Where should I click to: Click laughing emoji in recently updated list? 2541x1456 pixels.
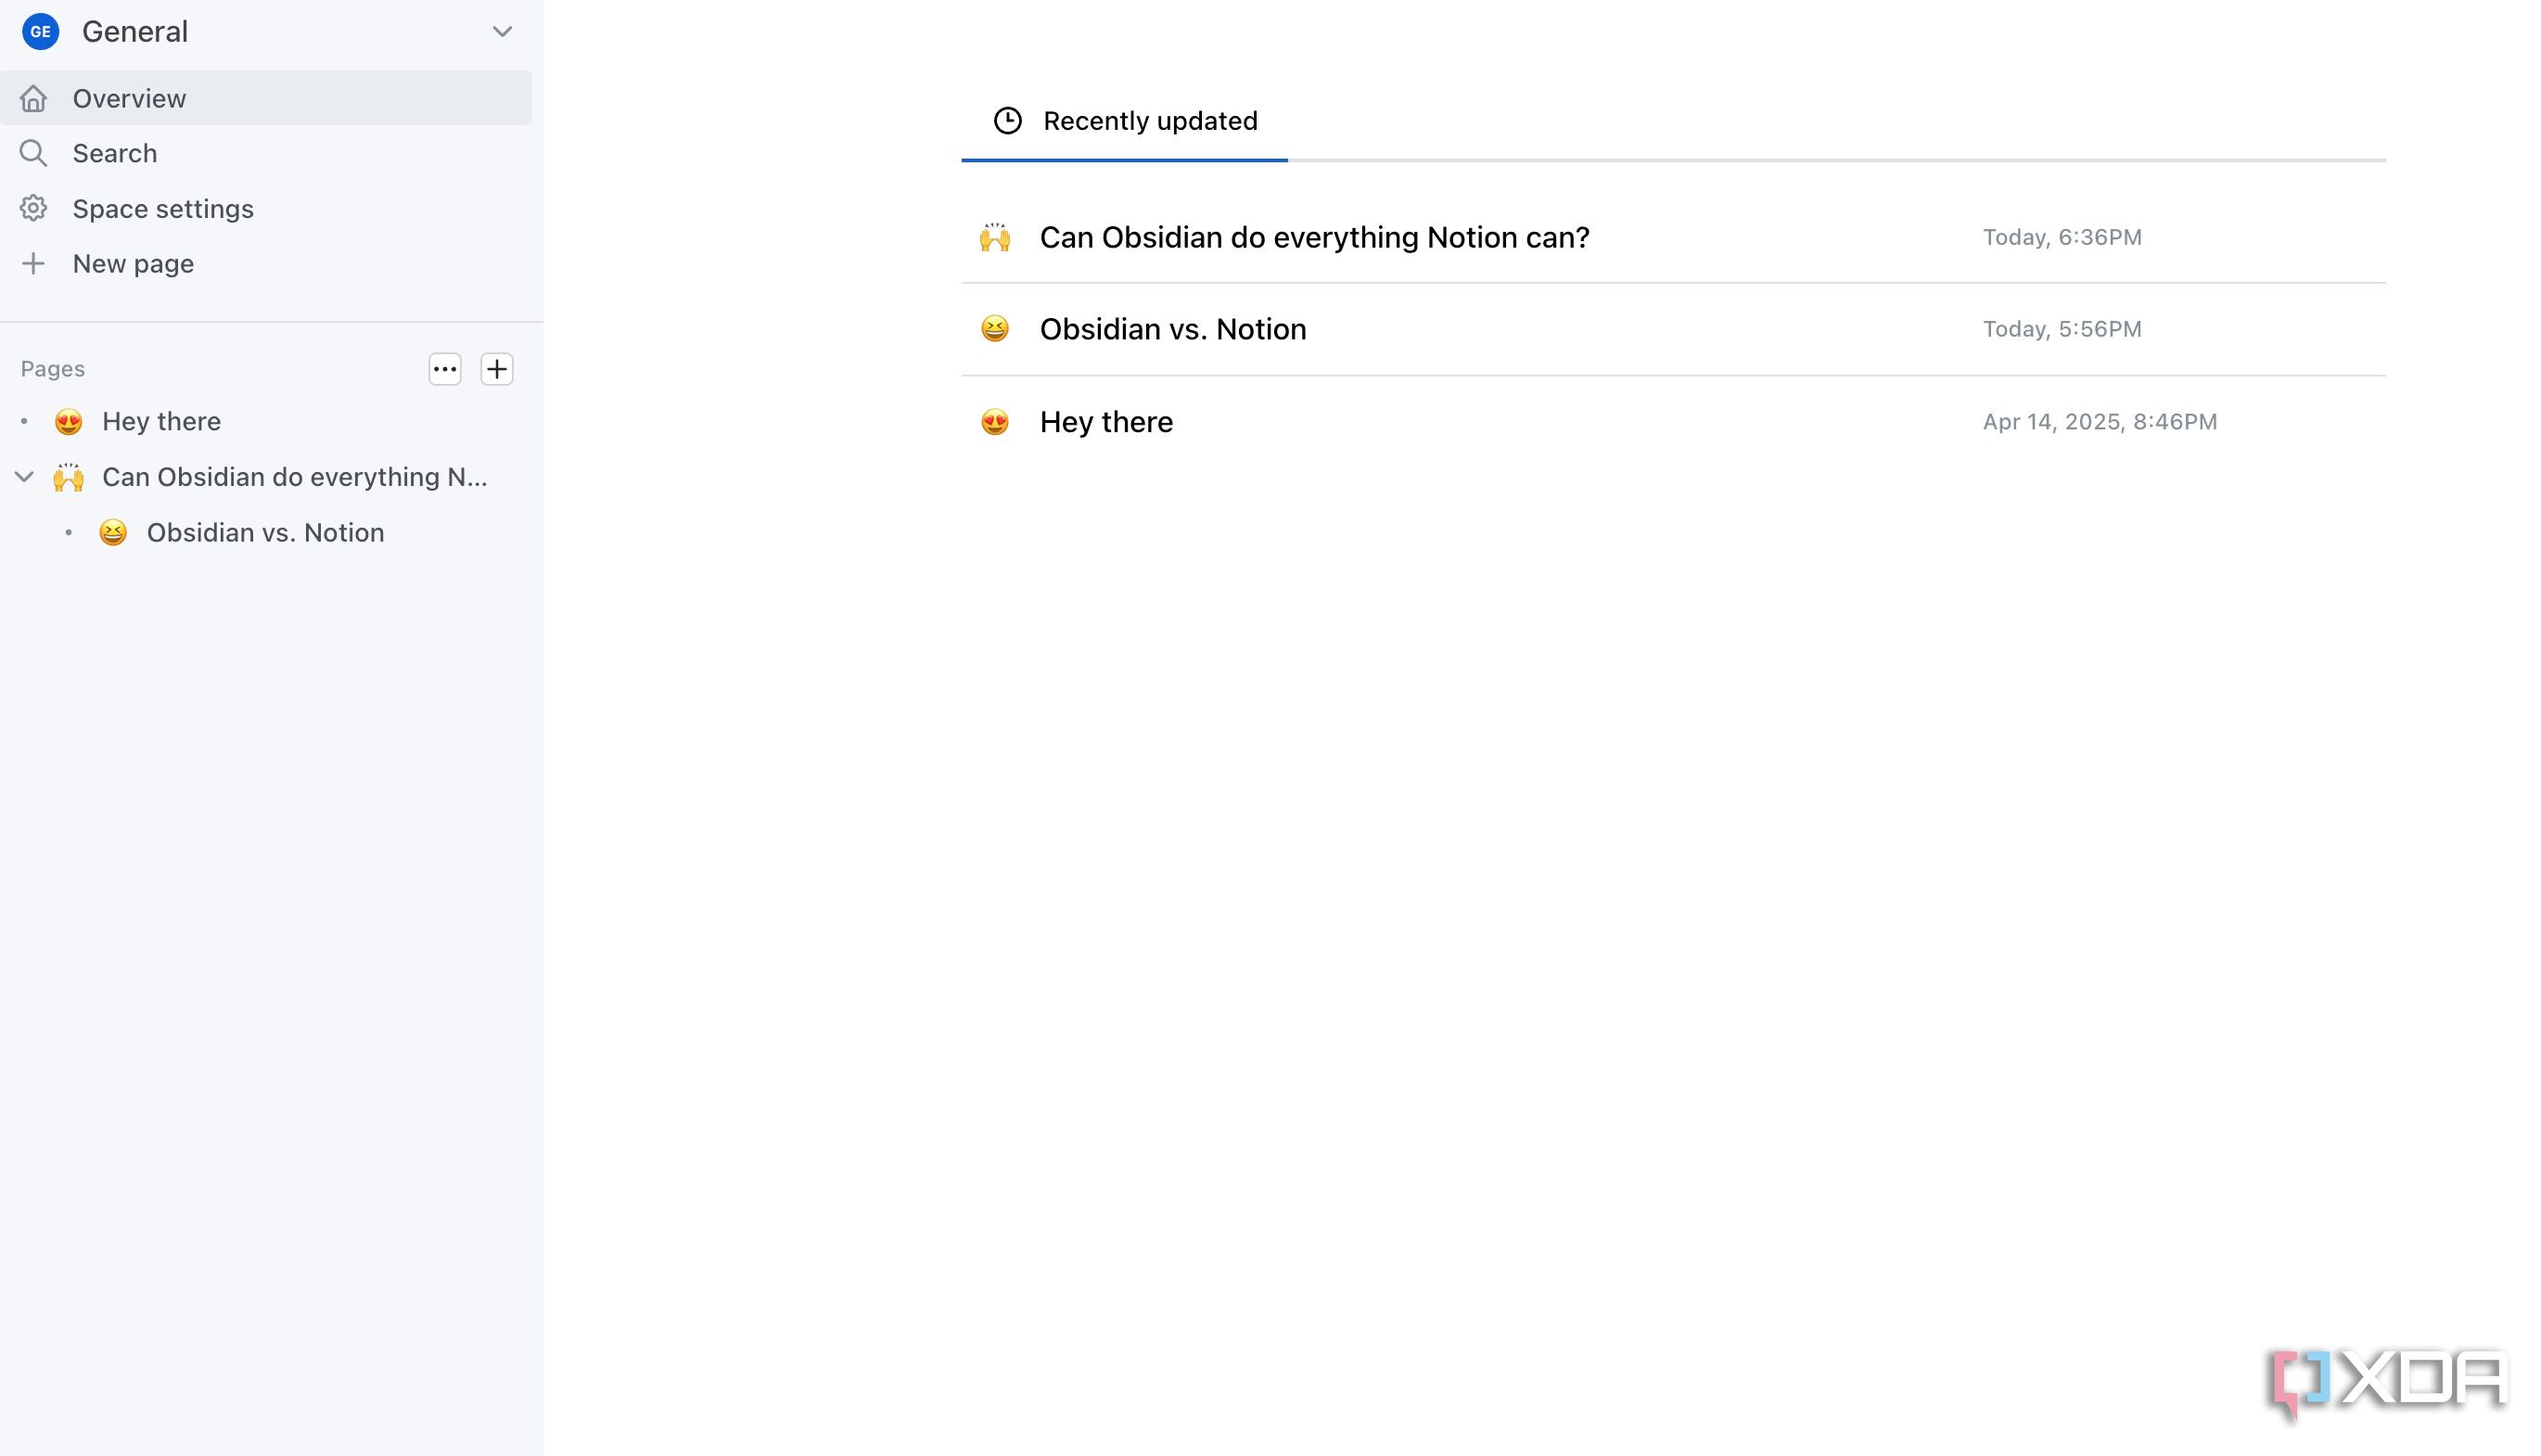(994, 329)
